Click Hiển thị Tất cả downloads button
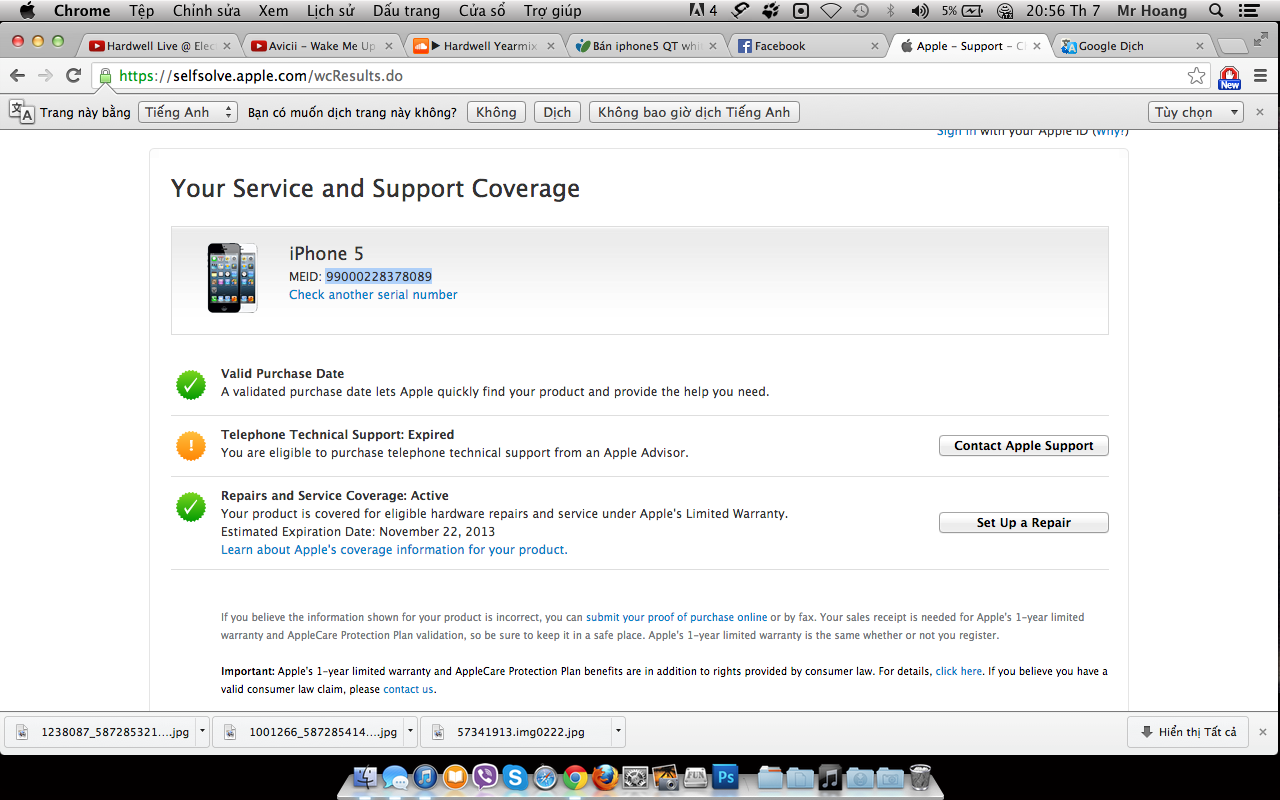This screenshot has width=1280, height=800. (1187, 732)
